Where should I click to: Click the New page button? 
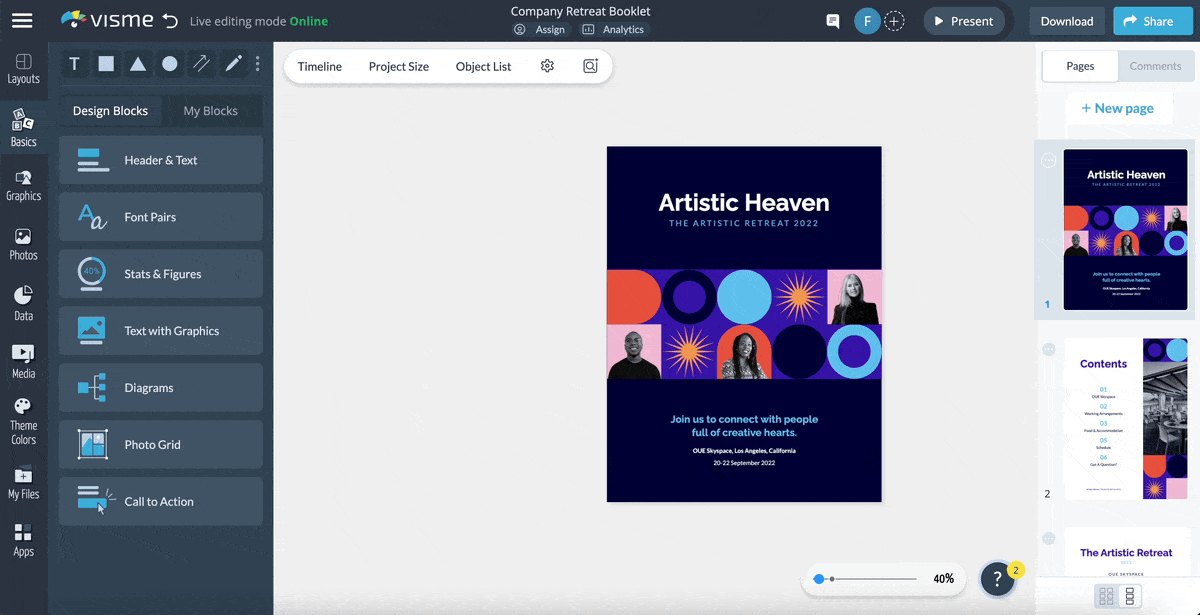[x=1116, y=108]
